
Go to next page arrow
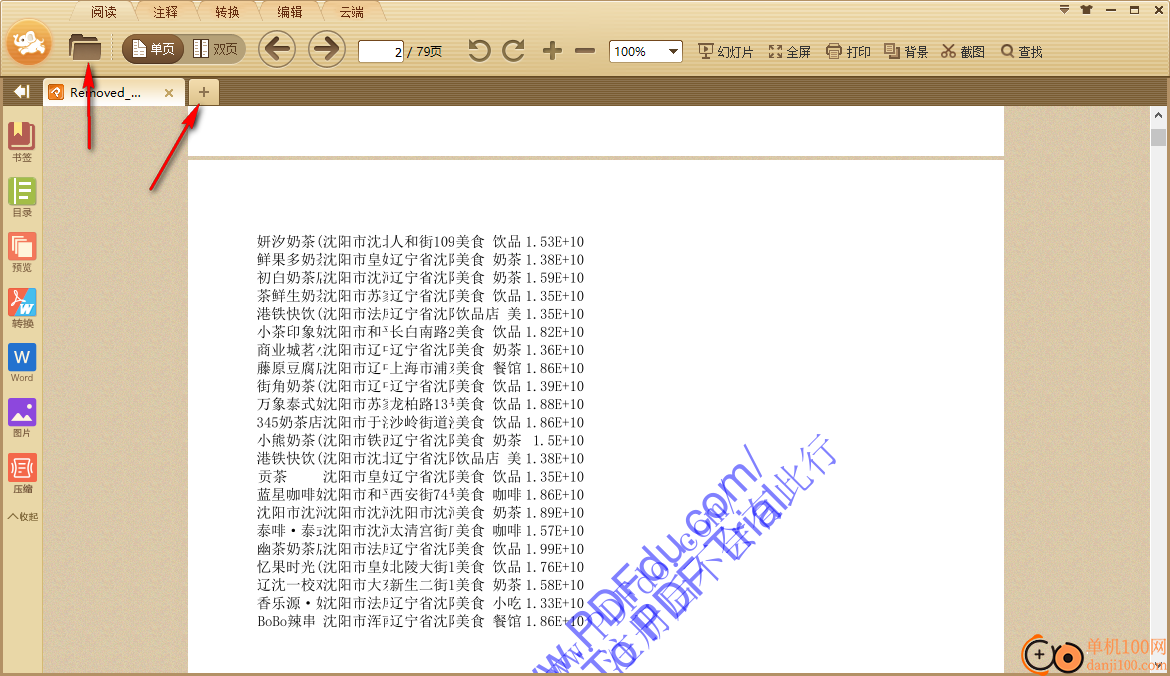click(x=326, y=49)
